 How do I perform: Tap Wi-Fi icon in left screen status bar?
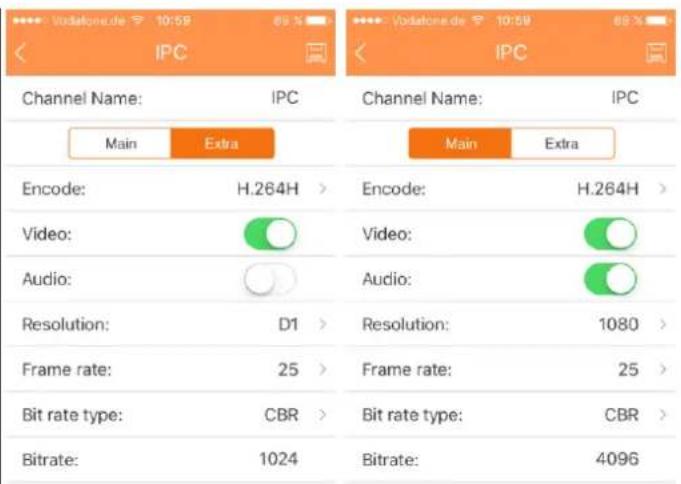point(138,20)
